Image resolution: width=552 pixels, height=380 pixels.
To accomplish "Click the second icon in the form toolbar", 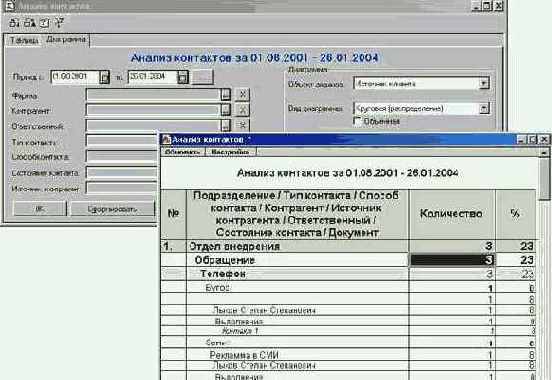I will (30, 23).
